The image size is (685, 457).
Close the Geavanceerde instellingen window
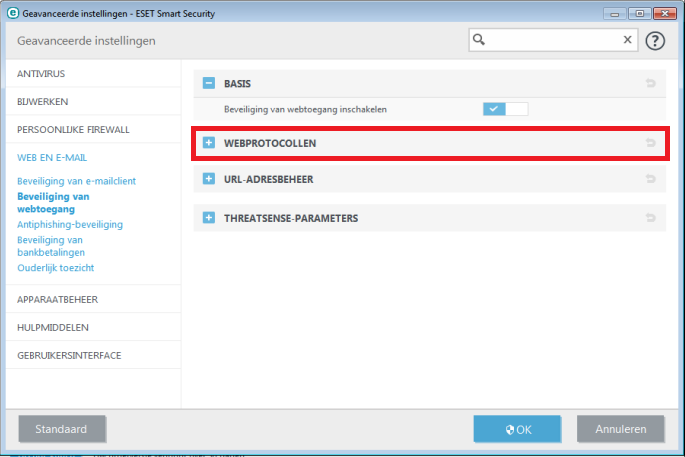click(x=665, y=14)
